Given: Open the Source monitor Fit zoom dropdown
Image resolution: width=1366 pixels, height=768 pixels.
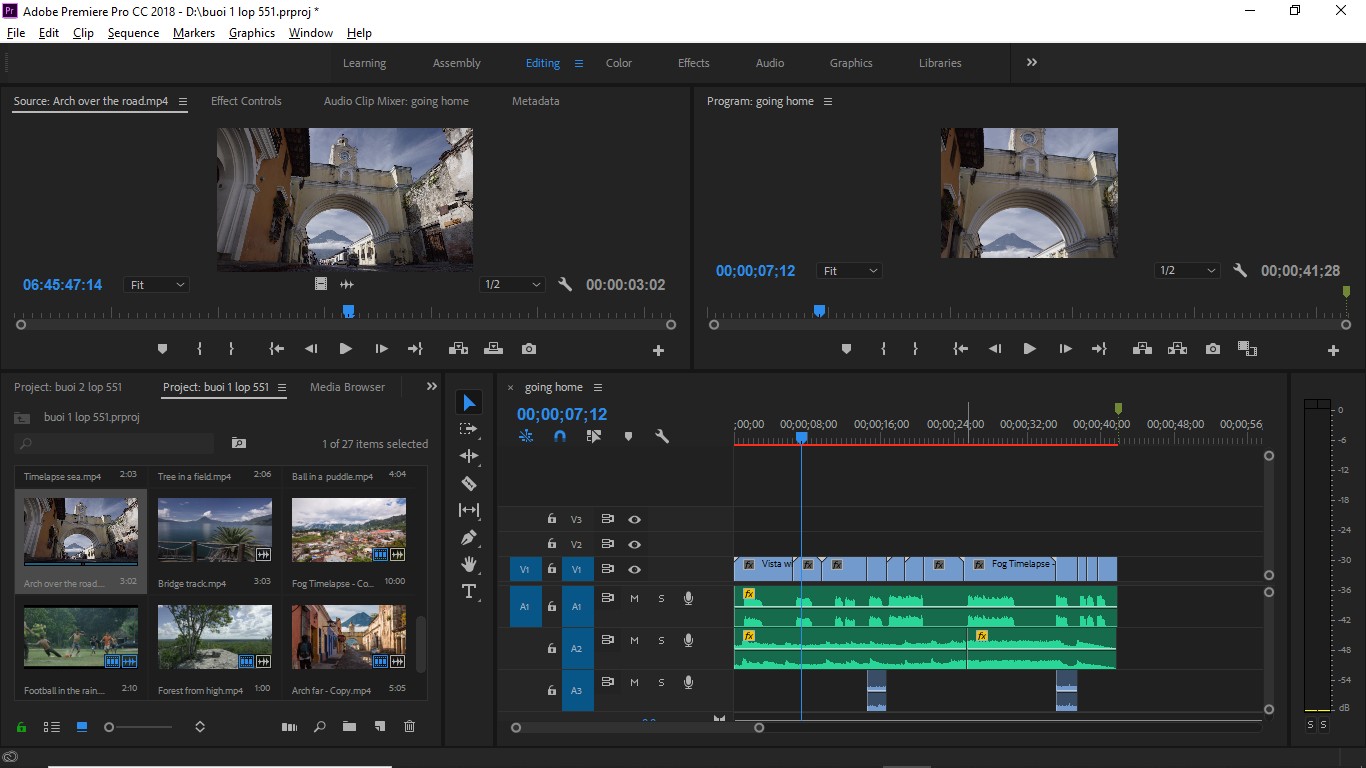Looking at the screenshot, I should [156, 285].
